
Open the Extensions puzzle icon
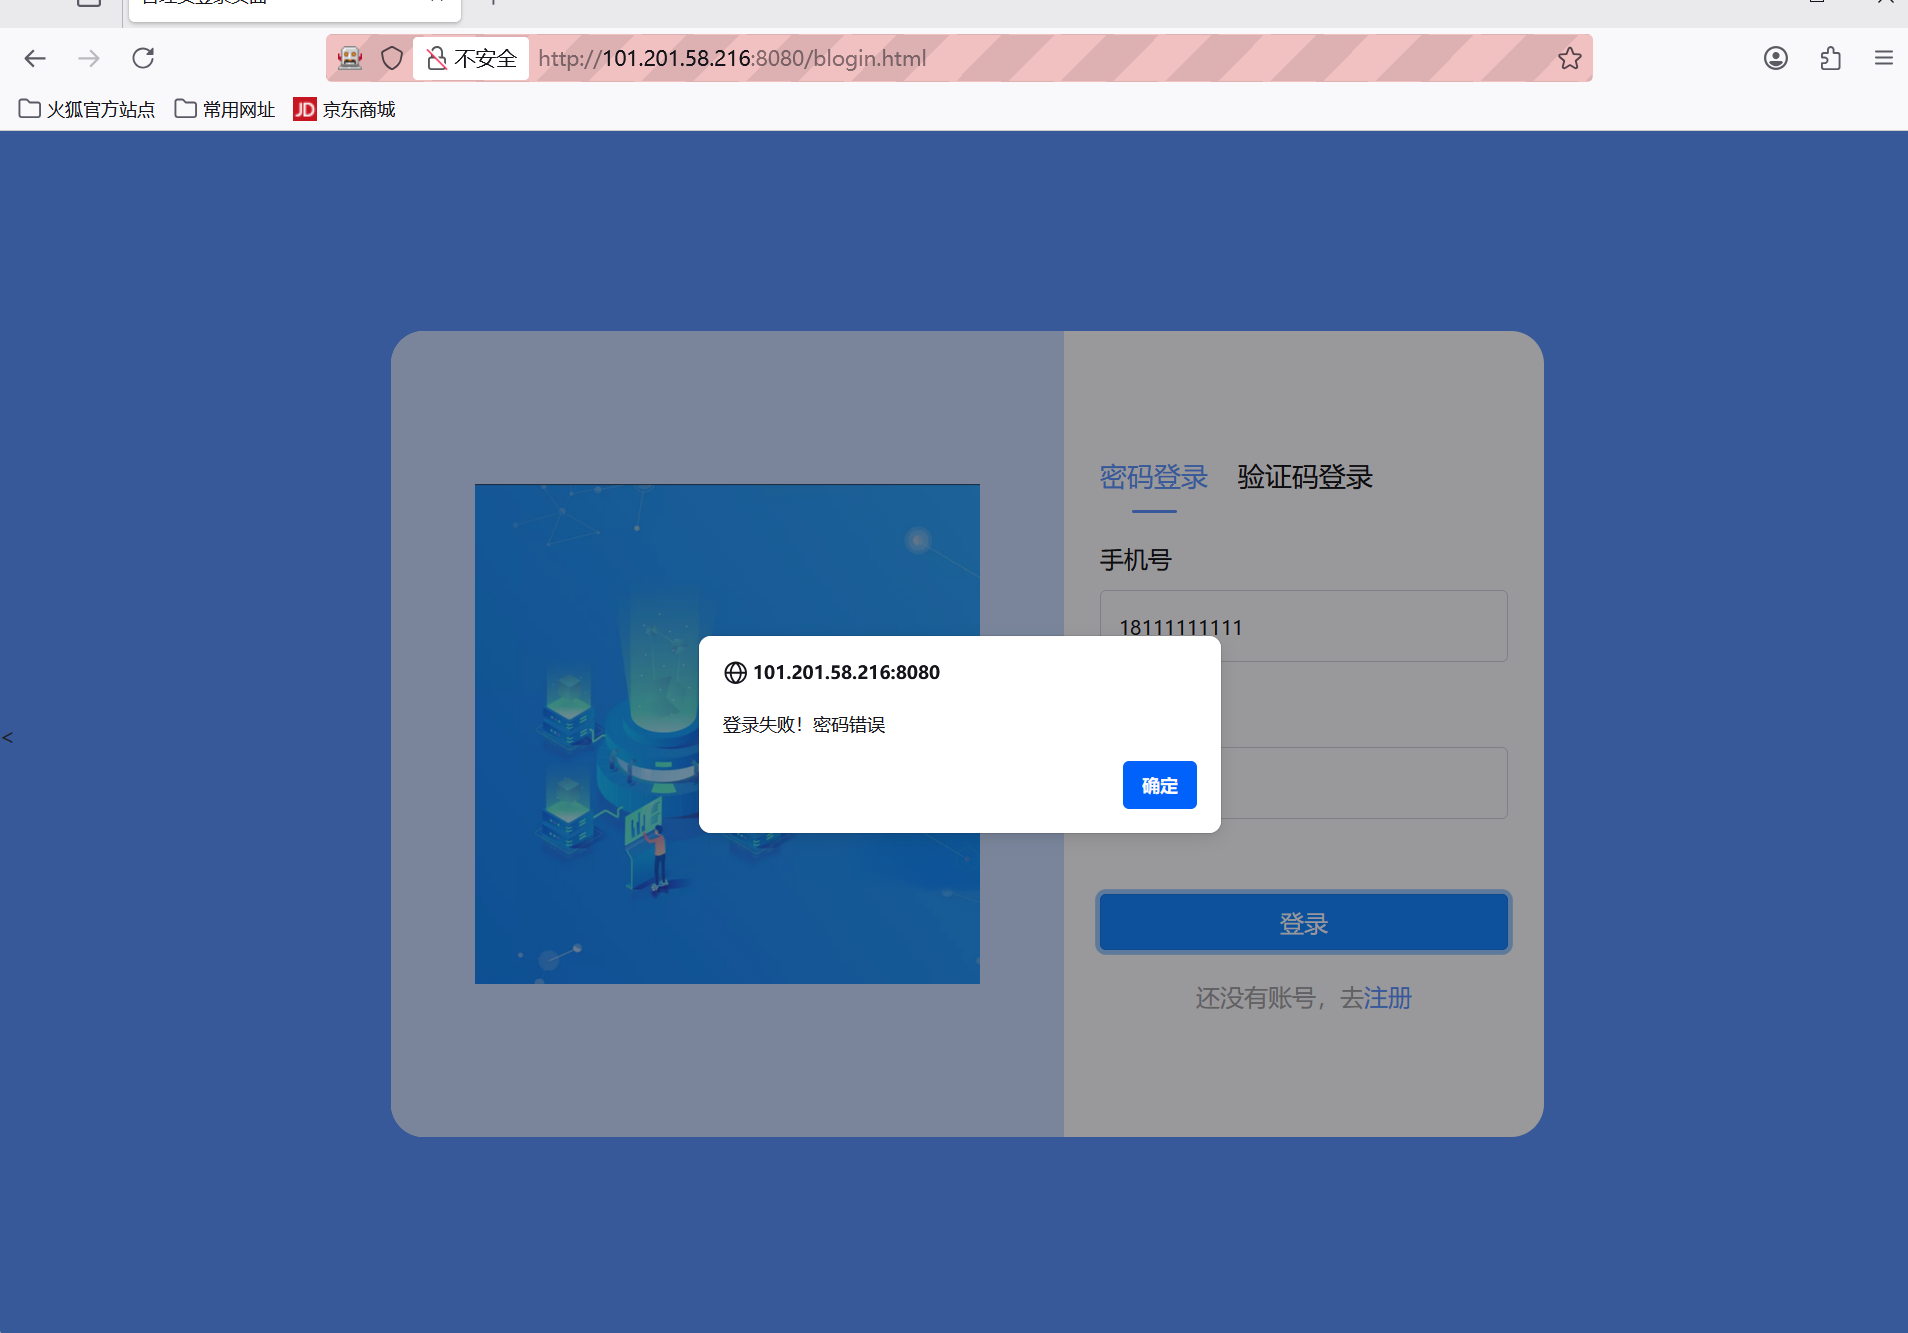point(1830,58)
